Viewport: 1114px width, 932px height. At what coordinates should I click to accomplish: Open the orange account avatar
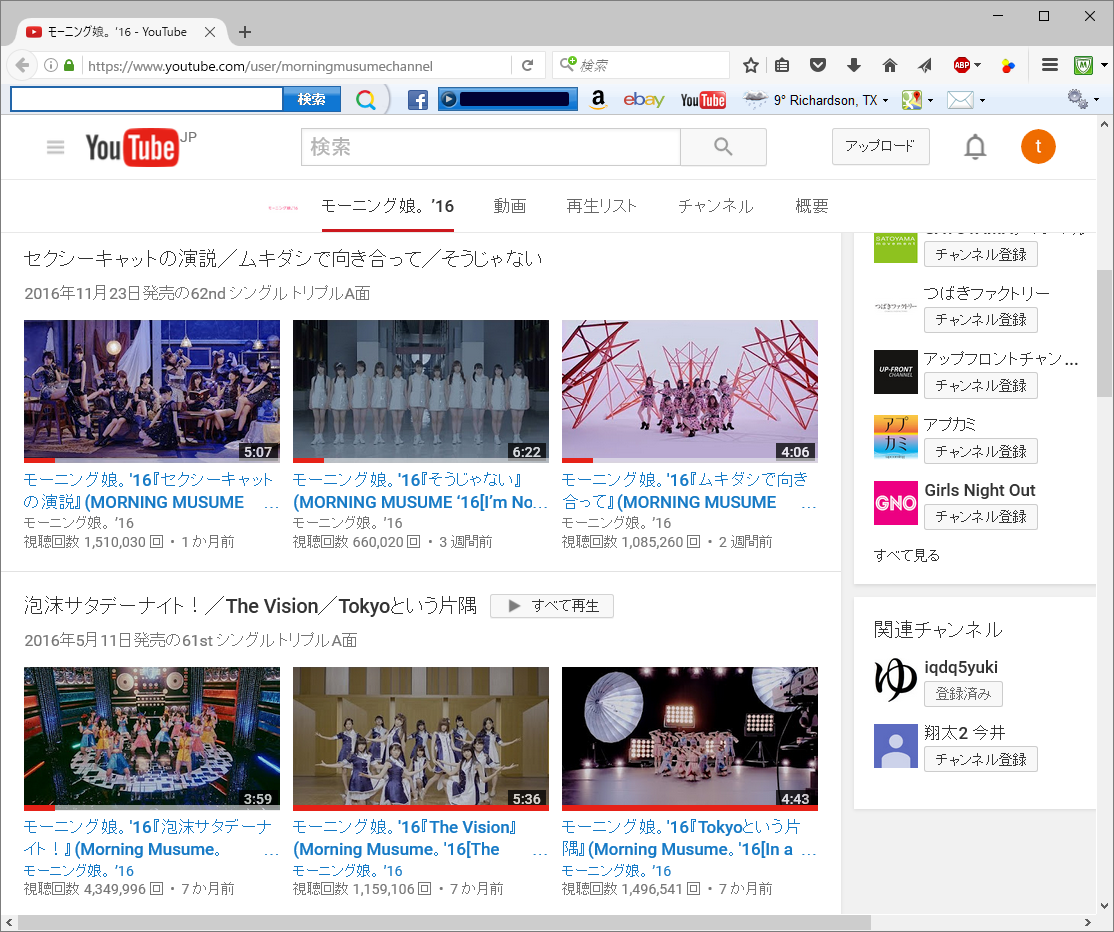point(1038,146)
